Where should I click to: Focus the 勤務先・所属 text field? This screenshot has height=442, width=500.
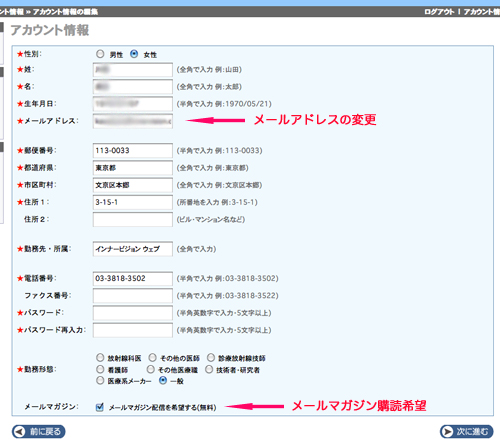(x=133, y=249)
